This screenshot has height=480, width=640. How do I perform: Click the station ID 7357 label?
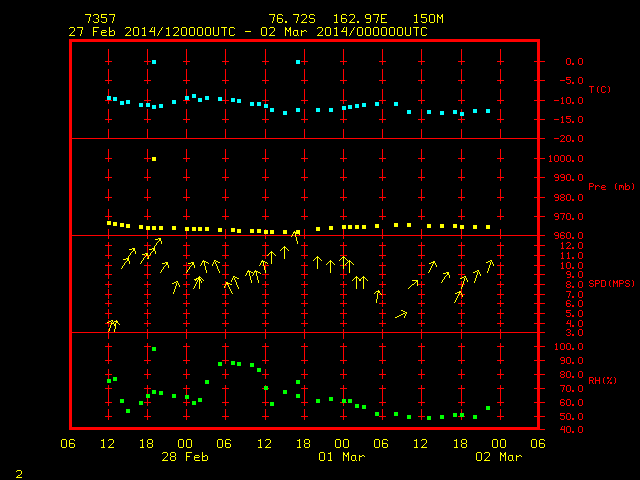coord(100,19)
